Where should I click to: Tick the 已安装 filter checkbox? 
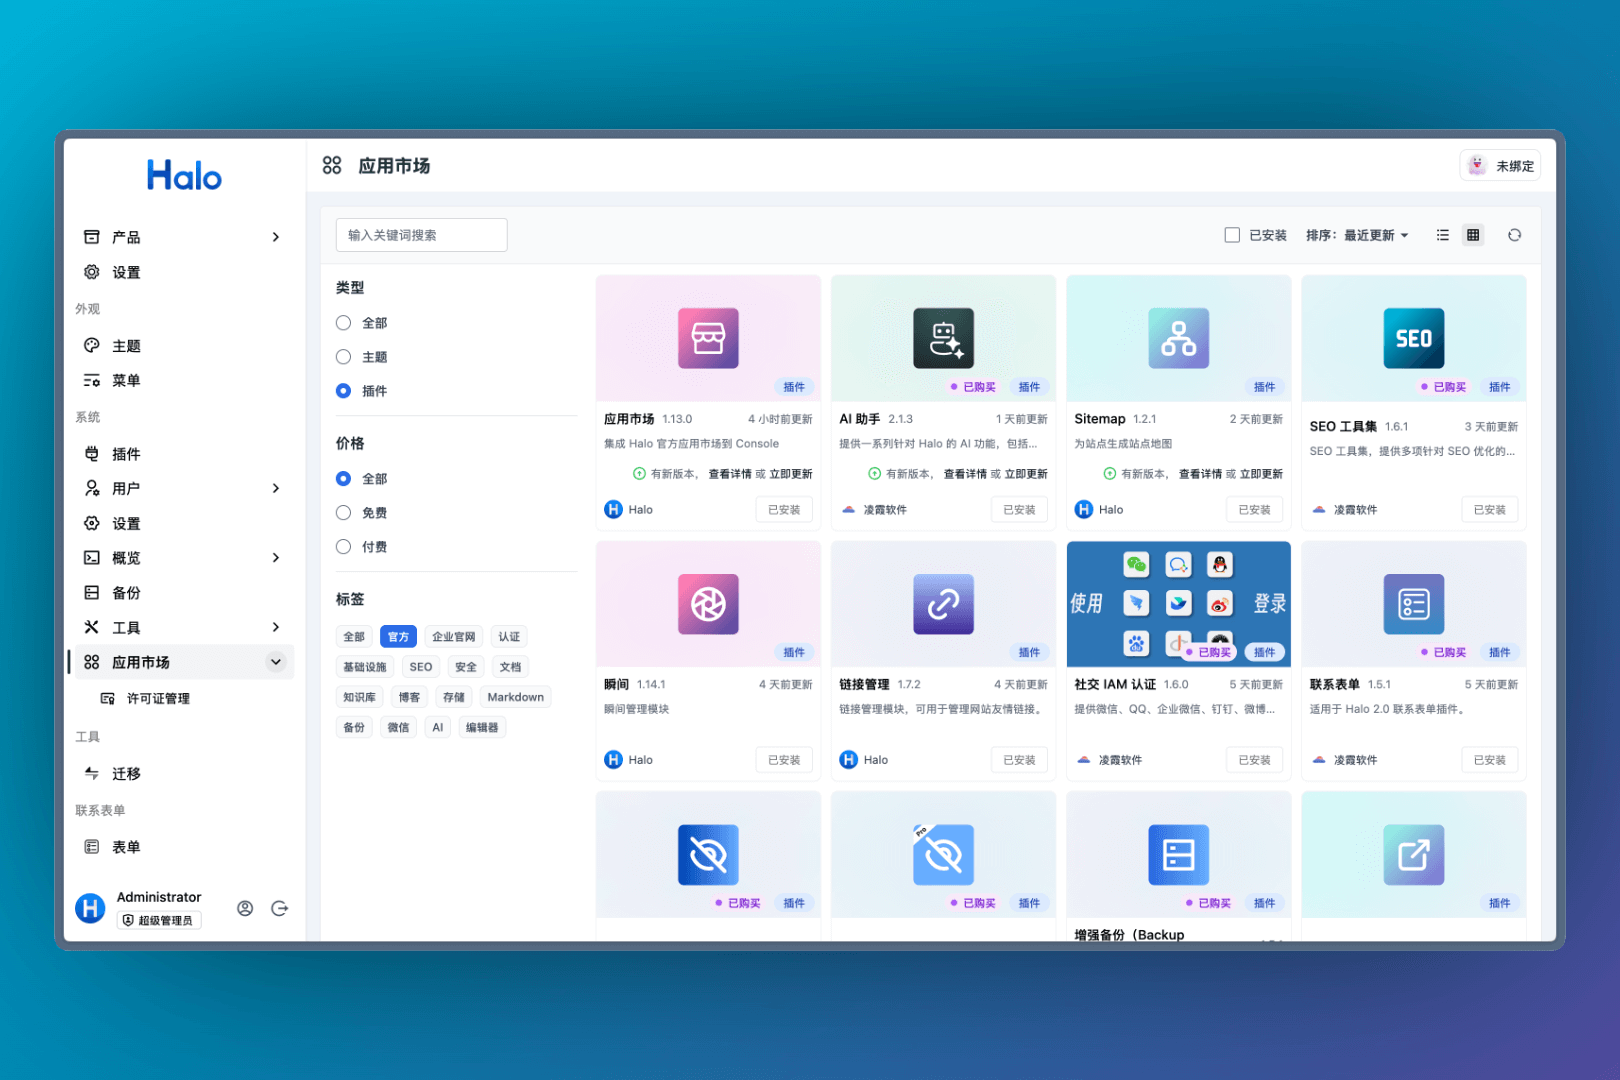tap(1232, 235)
